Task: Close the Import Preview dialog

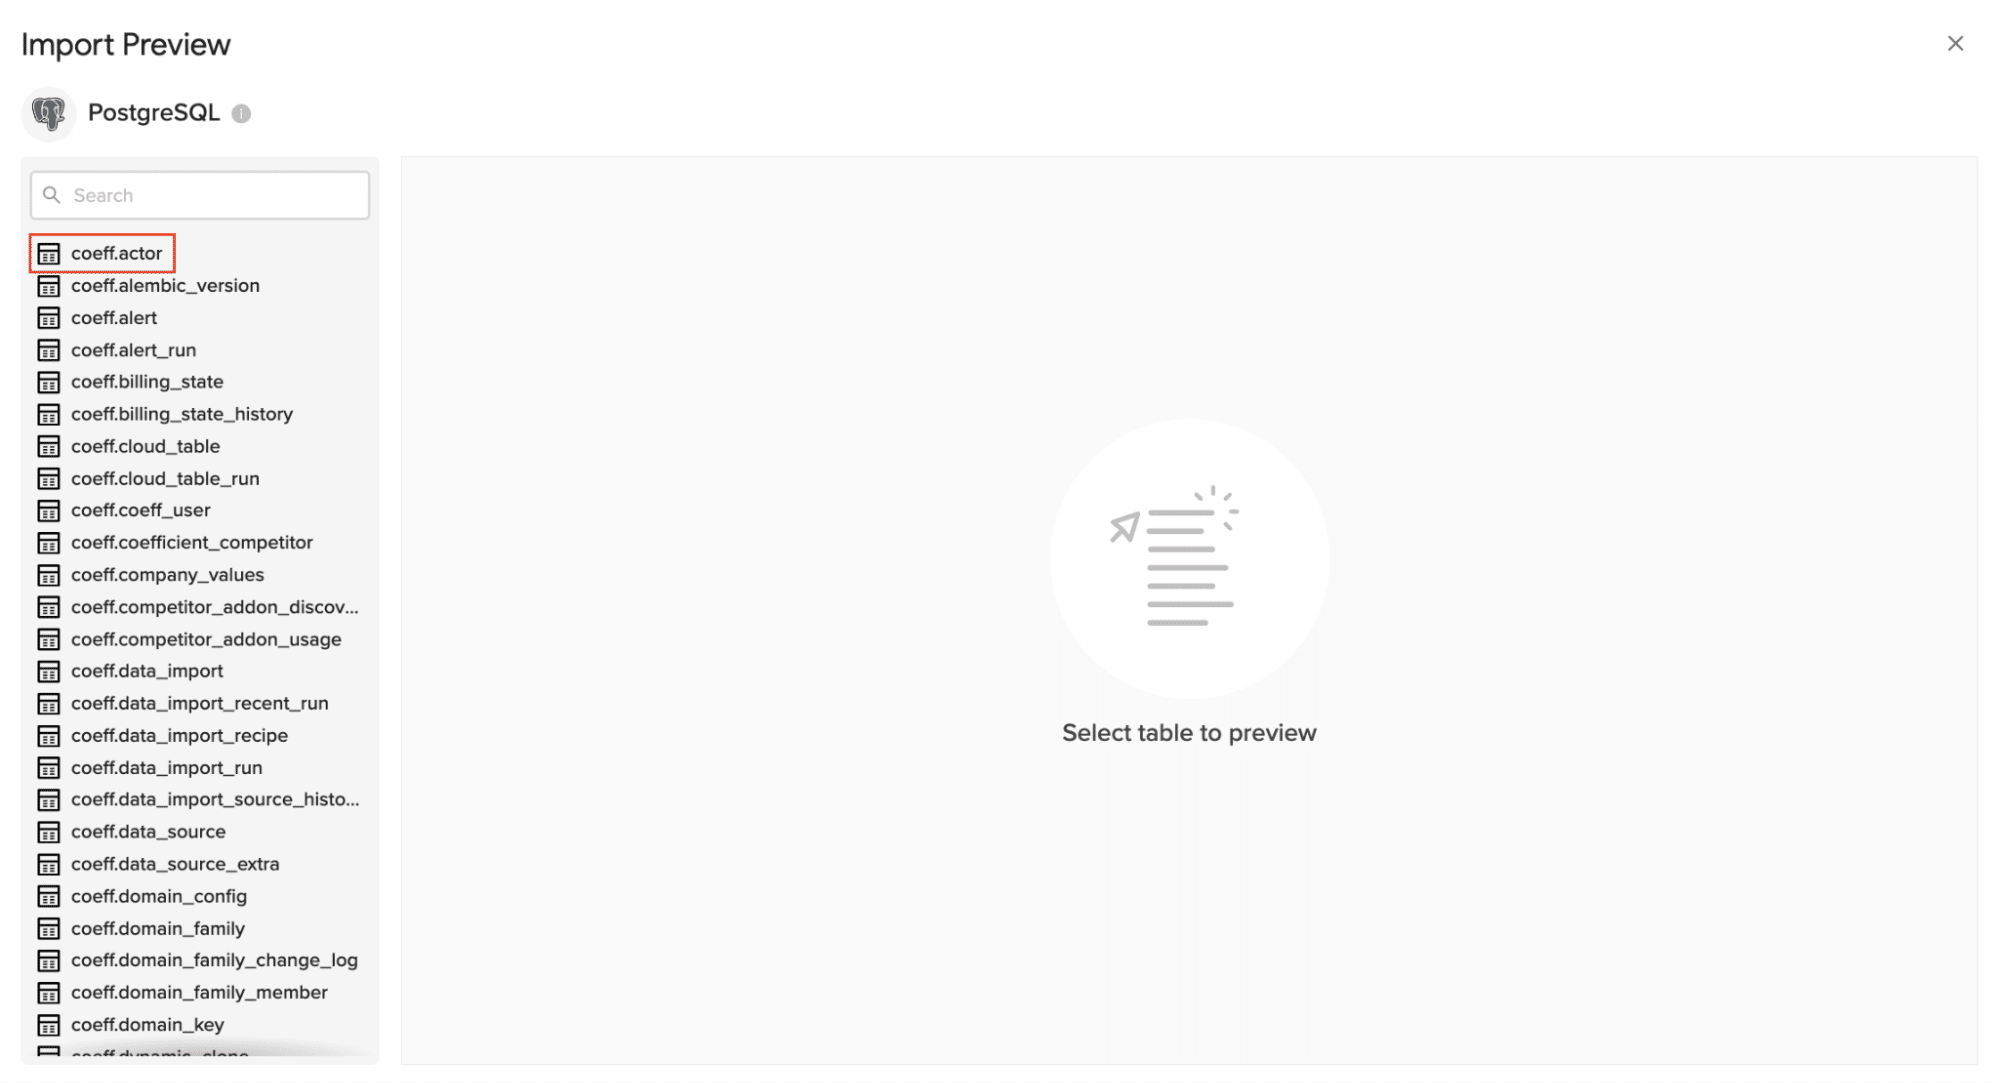Action: (x=1954, y=43)
